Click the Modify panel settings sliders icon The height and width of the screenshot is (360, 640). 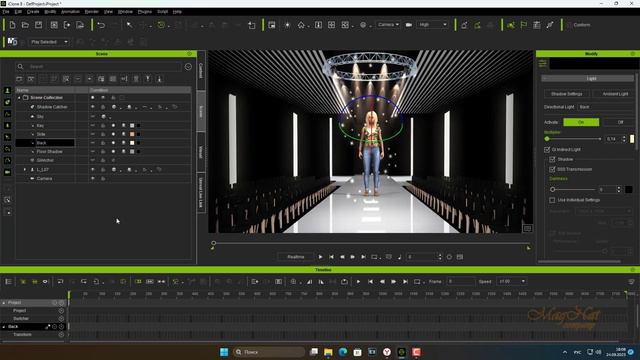[x=542, y=64]
